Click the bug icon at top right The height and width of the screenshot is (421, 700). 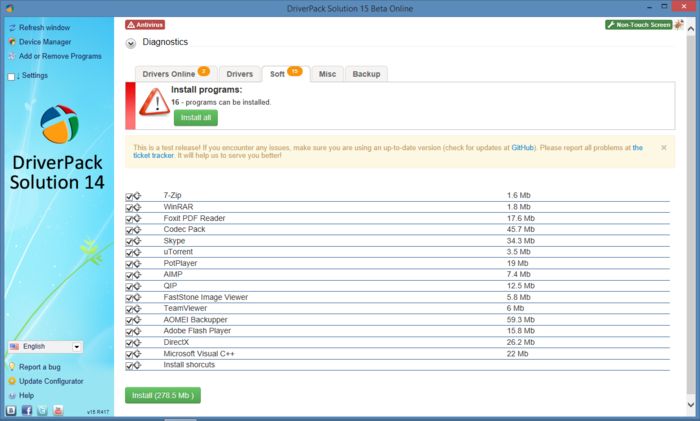coord(679,25)
